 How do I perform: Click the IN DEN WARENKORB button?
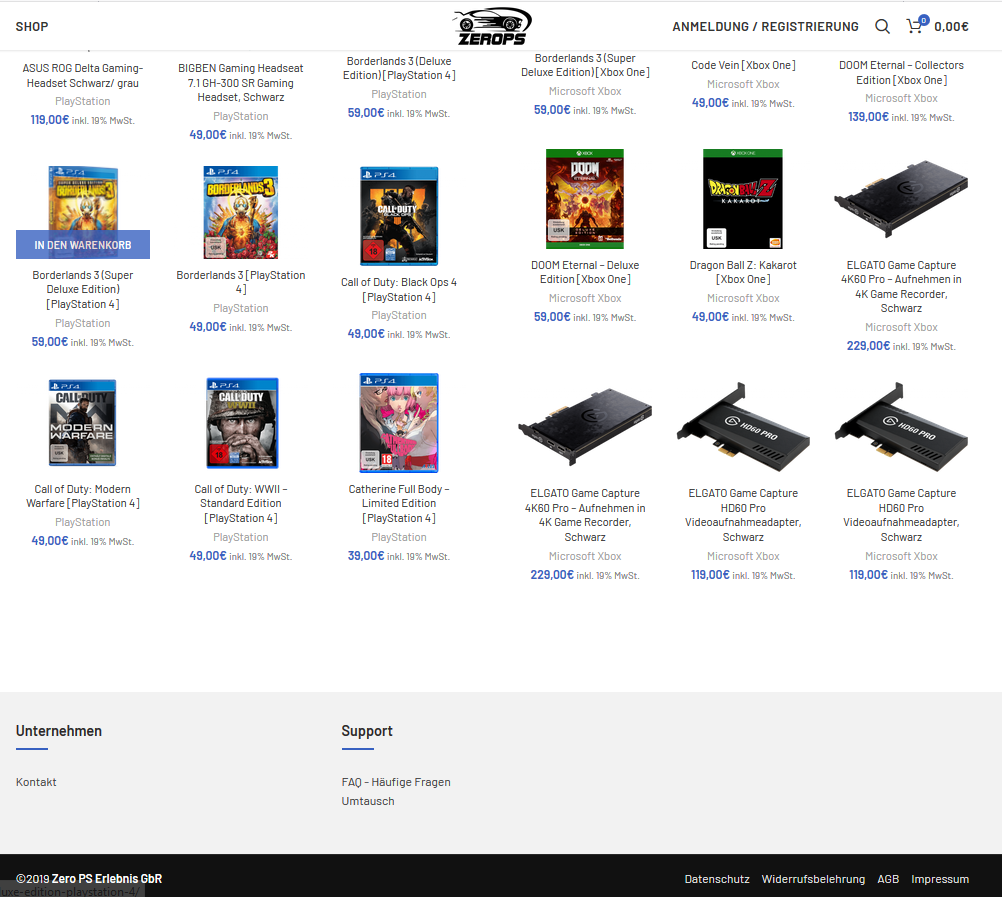pyautogui.click(x=83, y=245)
